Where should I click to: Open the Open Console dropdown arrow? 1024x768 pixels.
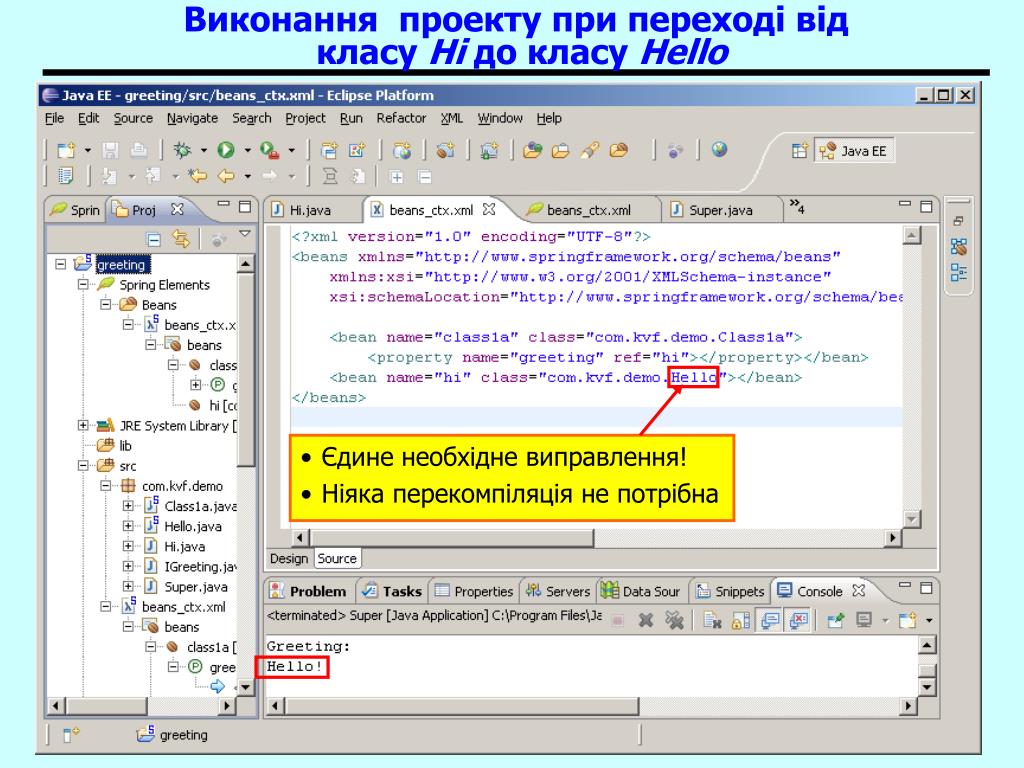[929, 620]
